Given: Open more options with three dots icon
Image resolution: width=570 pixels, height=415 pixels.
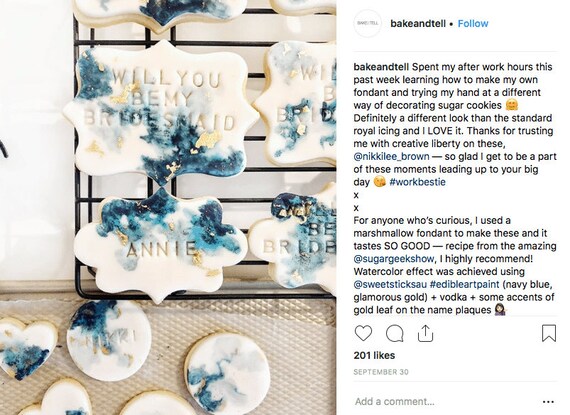Looking at the screenshot, I should pyautogui.click(x=548, y=402).
